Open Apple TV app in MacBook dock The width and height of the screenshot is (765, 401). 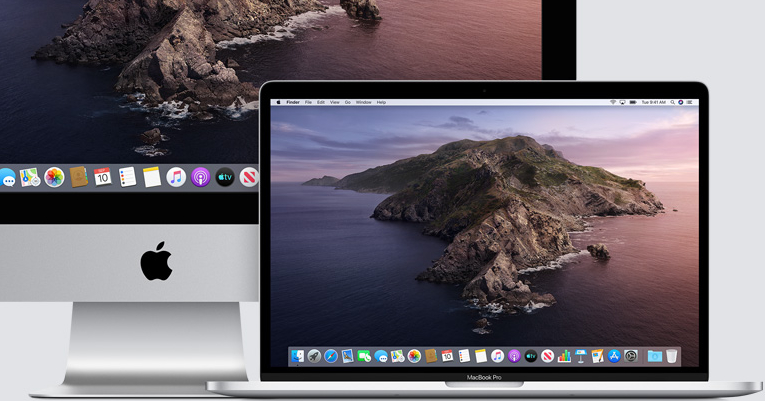click(531, 356)
